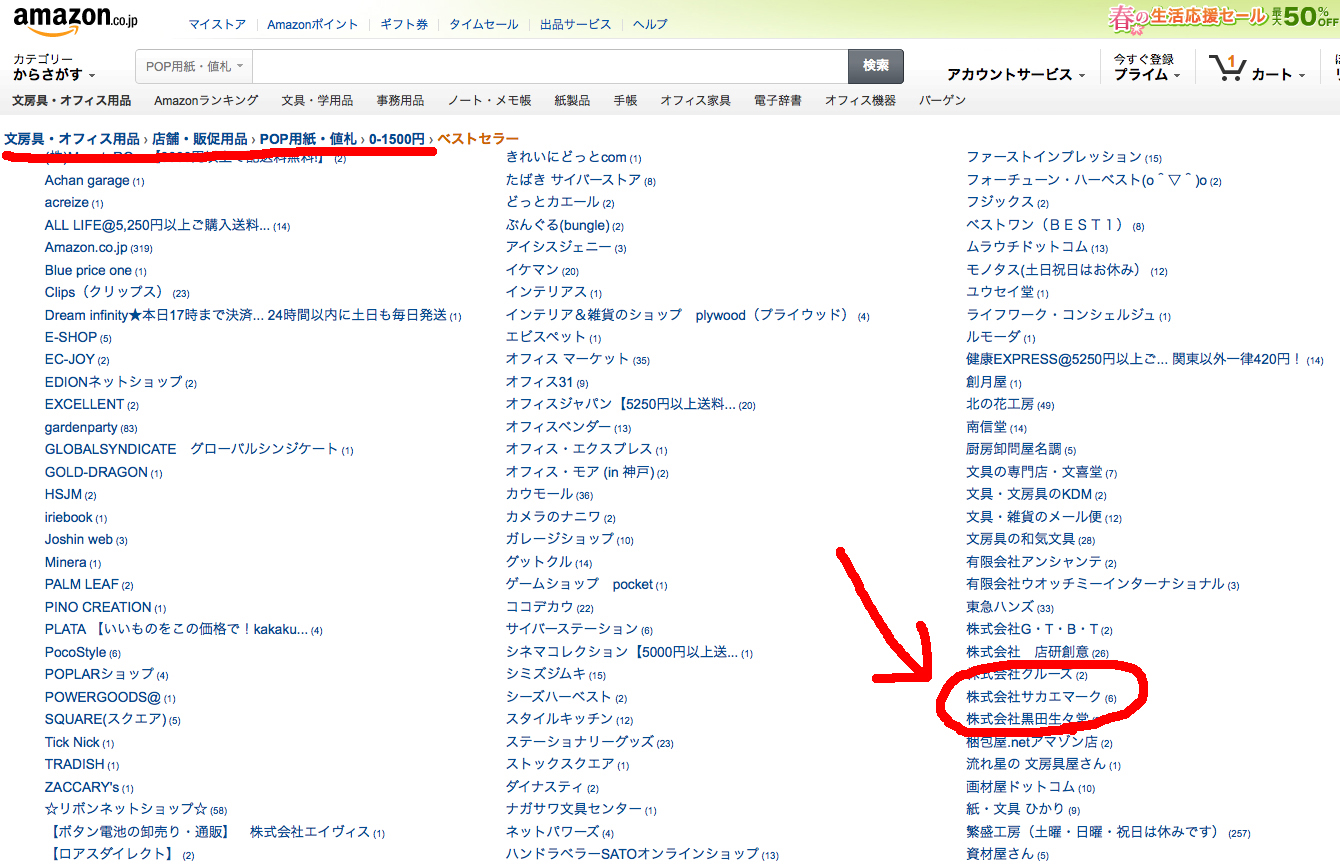Select the 電子辞書 category tab
The width and height of the screenshot is (1340, 867).
777,100
